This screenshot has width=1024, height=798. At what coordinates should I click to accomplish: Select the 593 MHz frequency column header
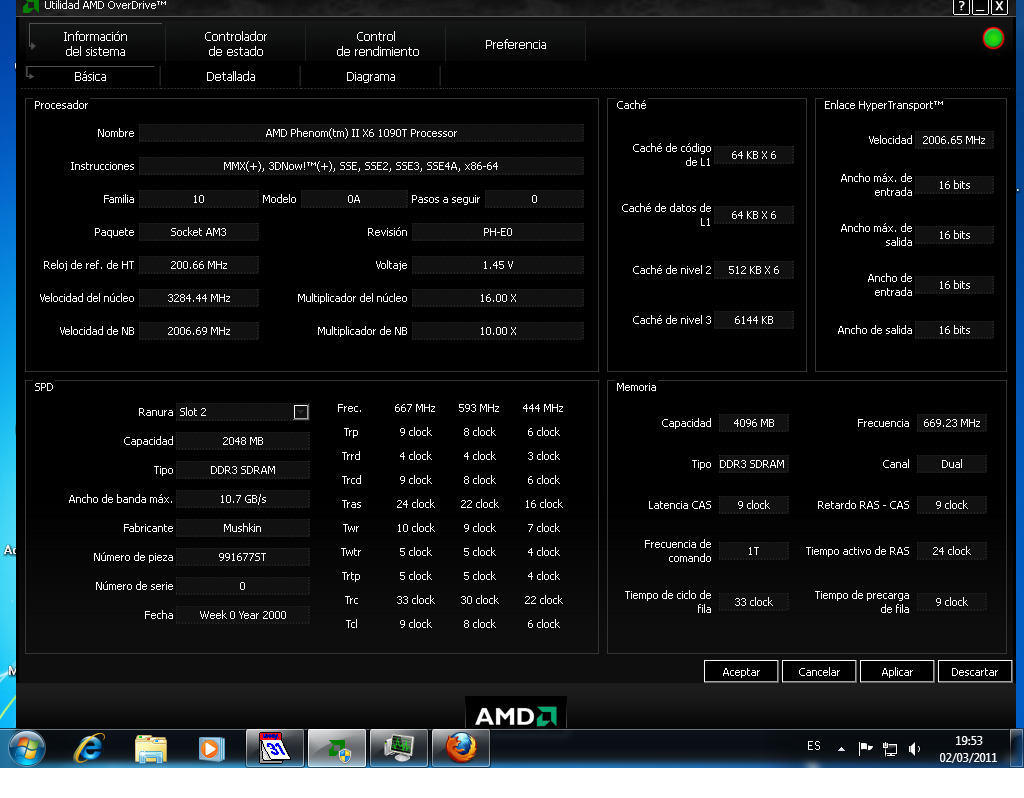pyautogui.click(x=479, y=408)
